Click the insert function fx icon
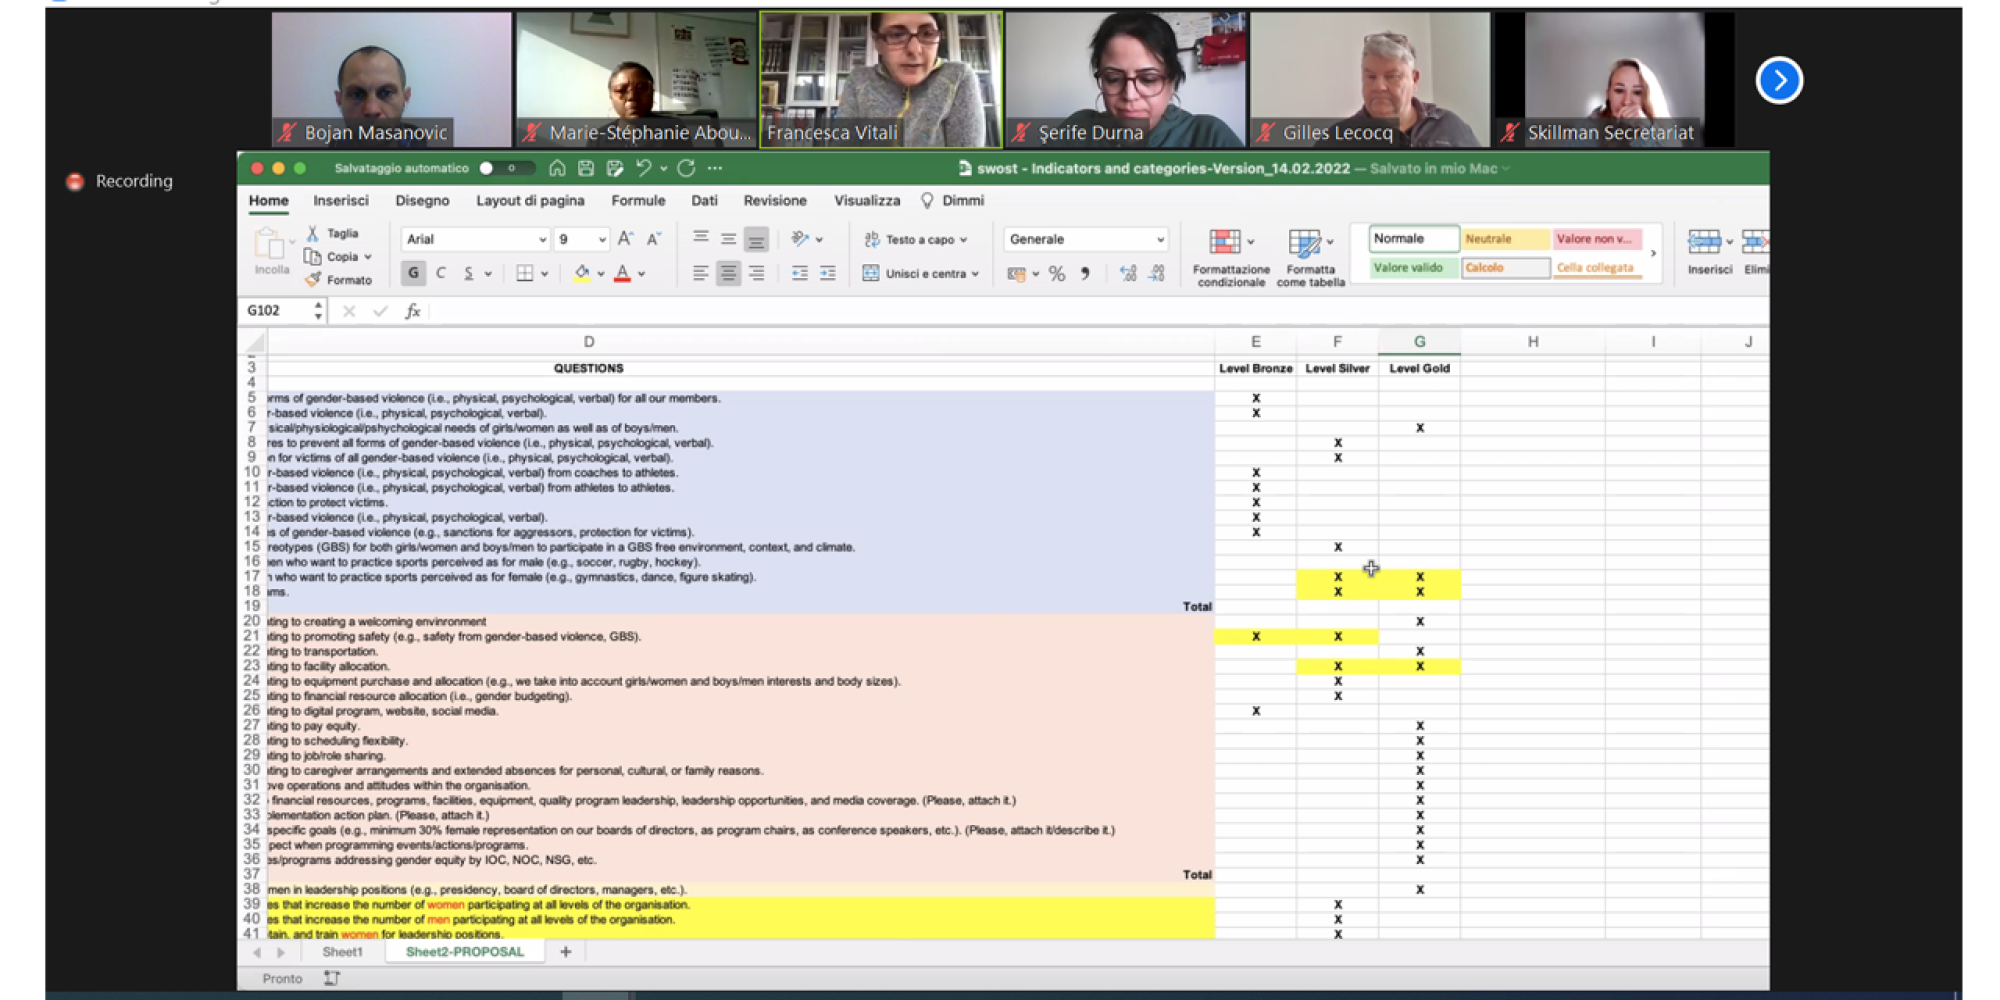This screenshot has width=2000, height=1000. coord(412,311)
